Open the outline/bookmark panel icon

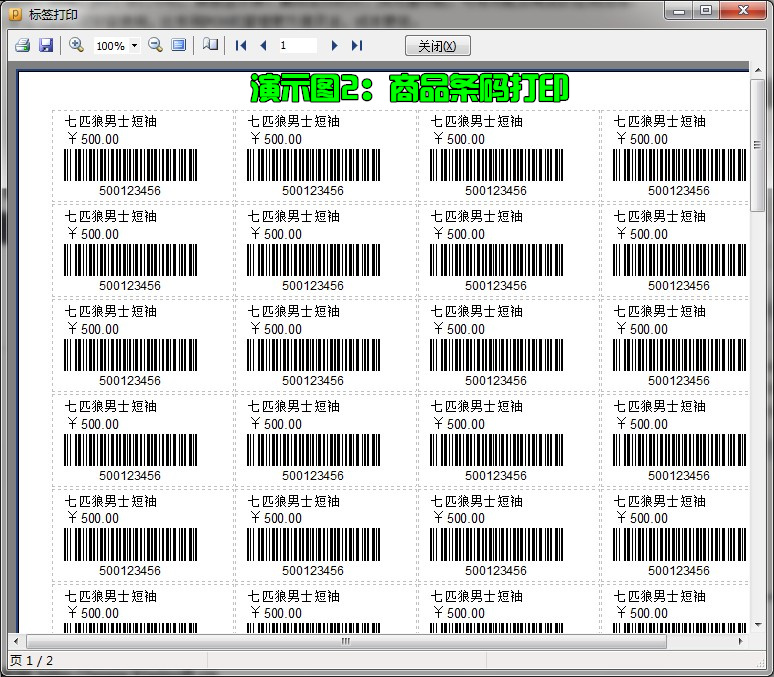coord(210,45)
